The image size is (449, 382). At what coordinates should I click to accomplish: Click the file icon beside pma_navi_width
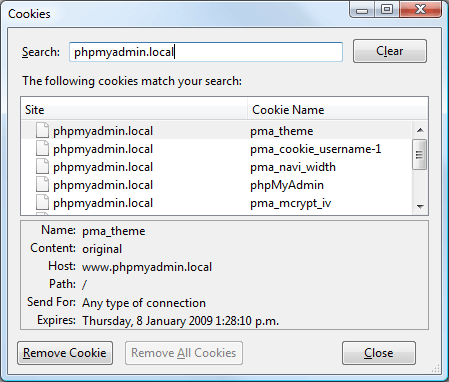pos(42,166)
